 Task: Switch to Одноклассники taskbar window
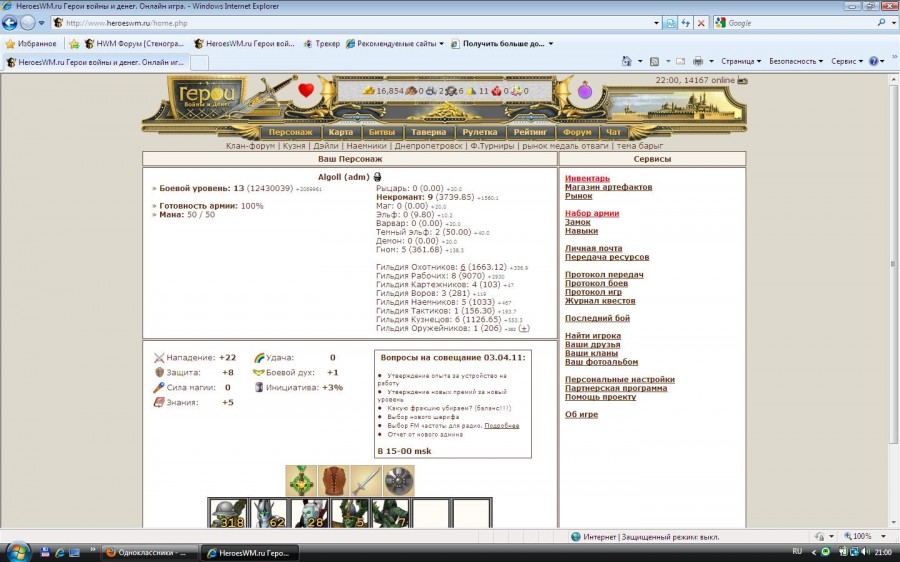tap(150, 553)
